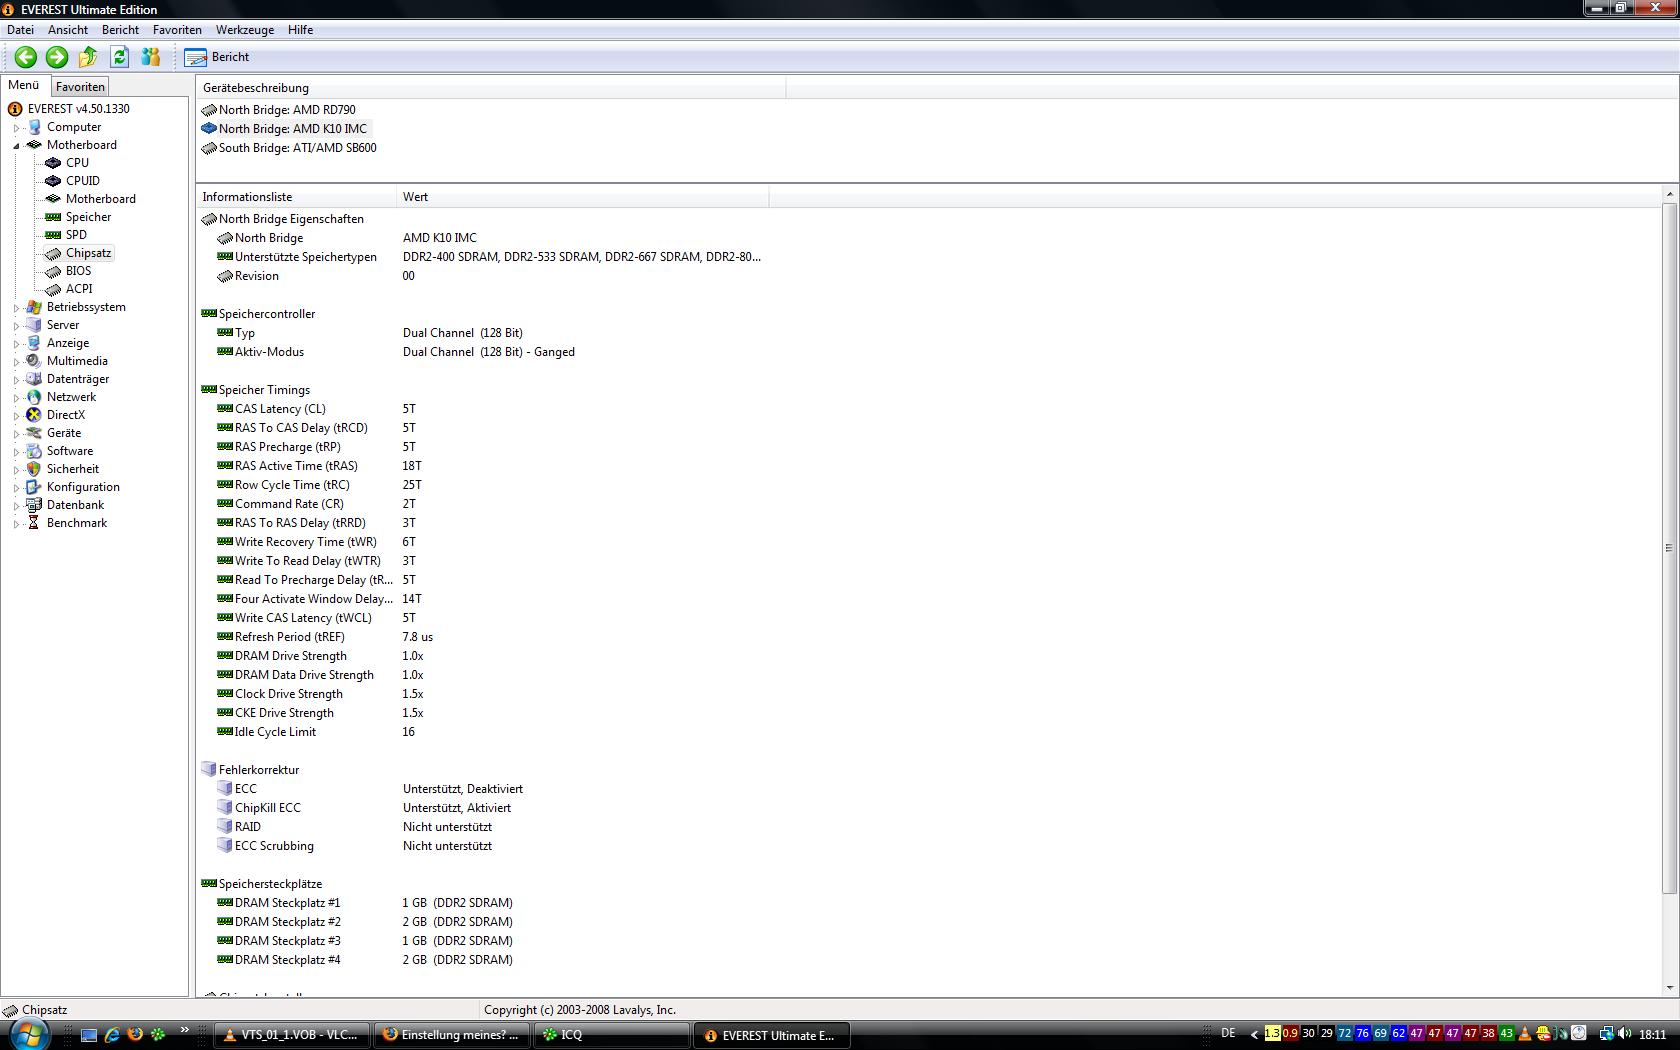Viewport: 1680px width, 1050px height.
Task: Click the Chipsatz chip icon in tree
Action: 53,254
